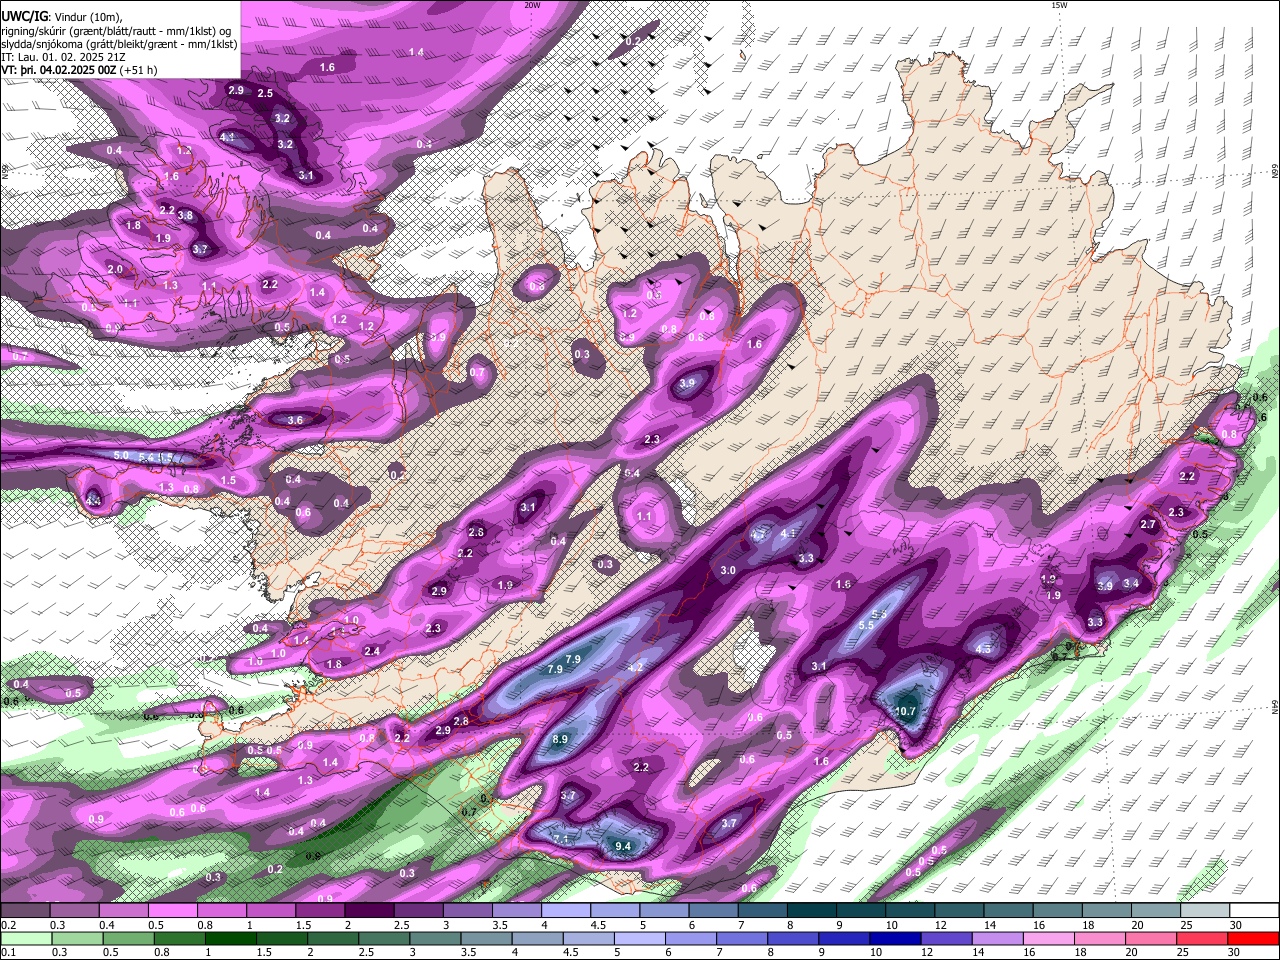
Task: Pick the light lavender 4–4.5 swatch on upper scale
Action: click(566, 909)
